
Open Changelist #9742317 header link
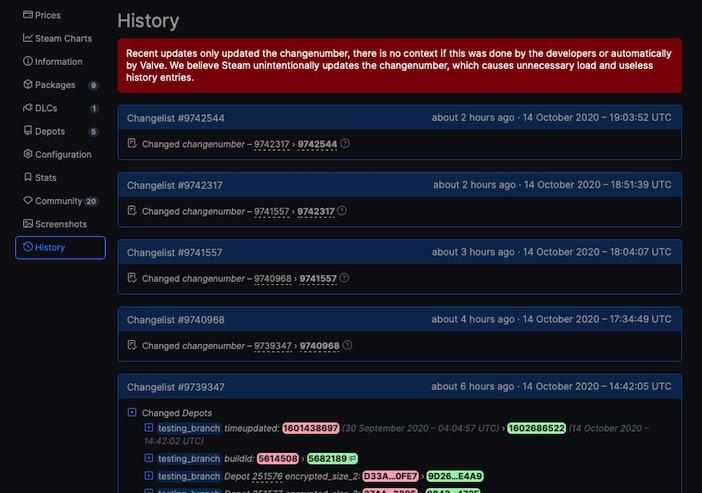click(175, 185)
